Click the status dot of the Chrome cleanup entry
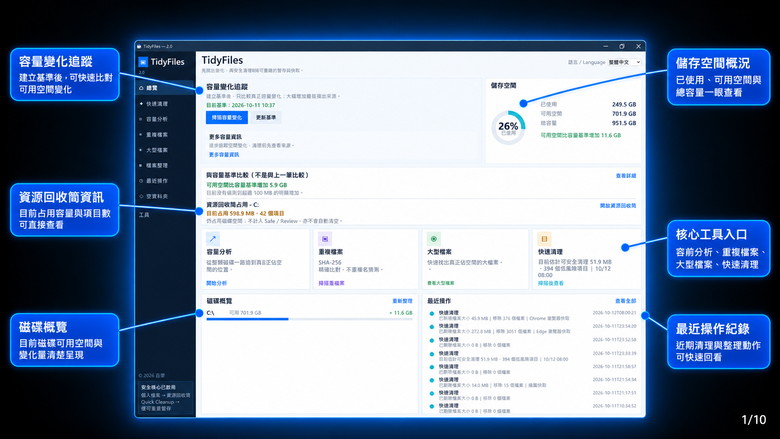The width and height of the screenshot is (780, 439). pyautogui.click(x=432, y=314)
